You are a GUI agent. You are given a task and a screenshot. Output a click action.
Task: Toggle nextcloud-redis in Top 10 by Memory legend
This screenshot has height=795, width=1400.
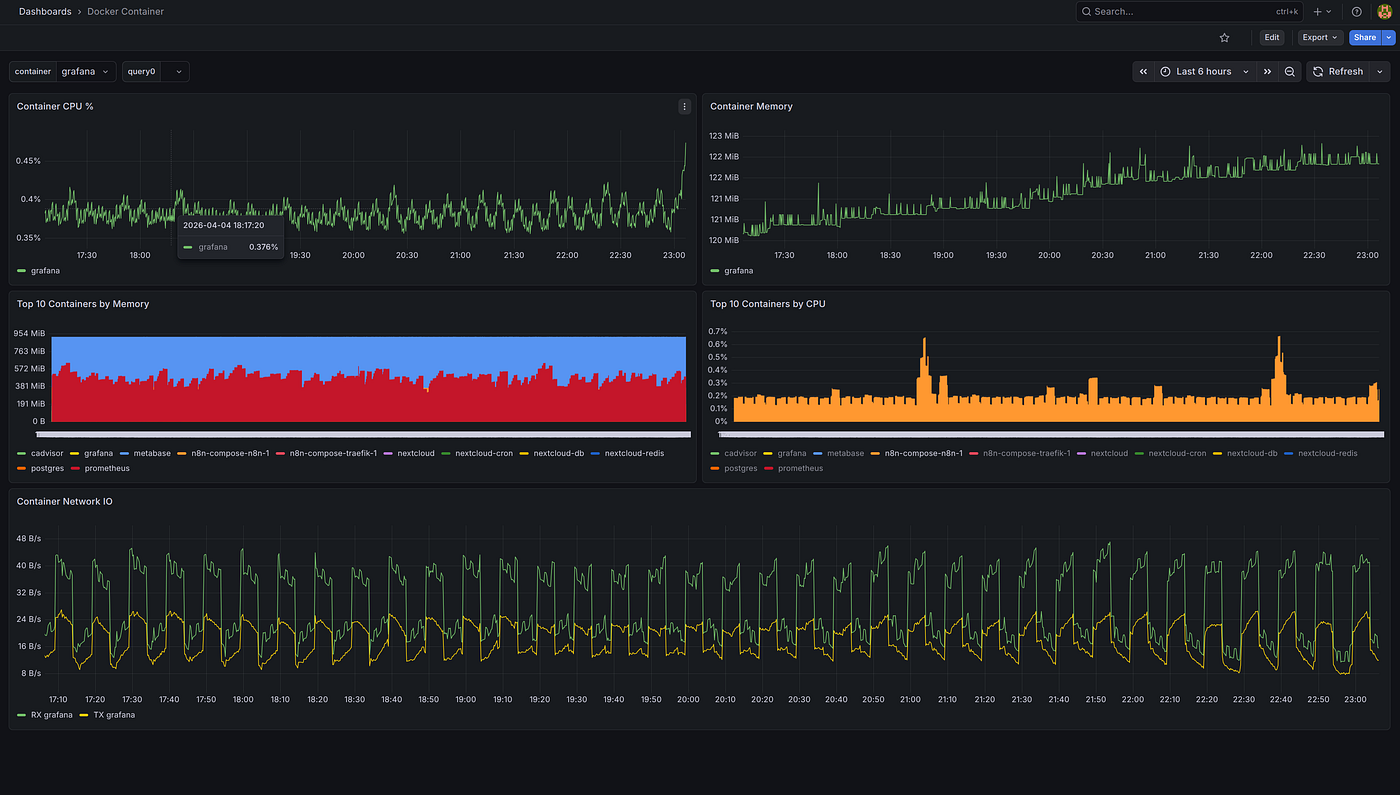coord(634,454)
